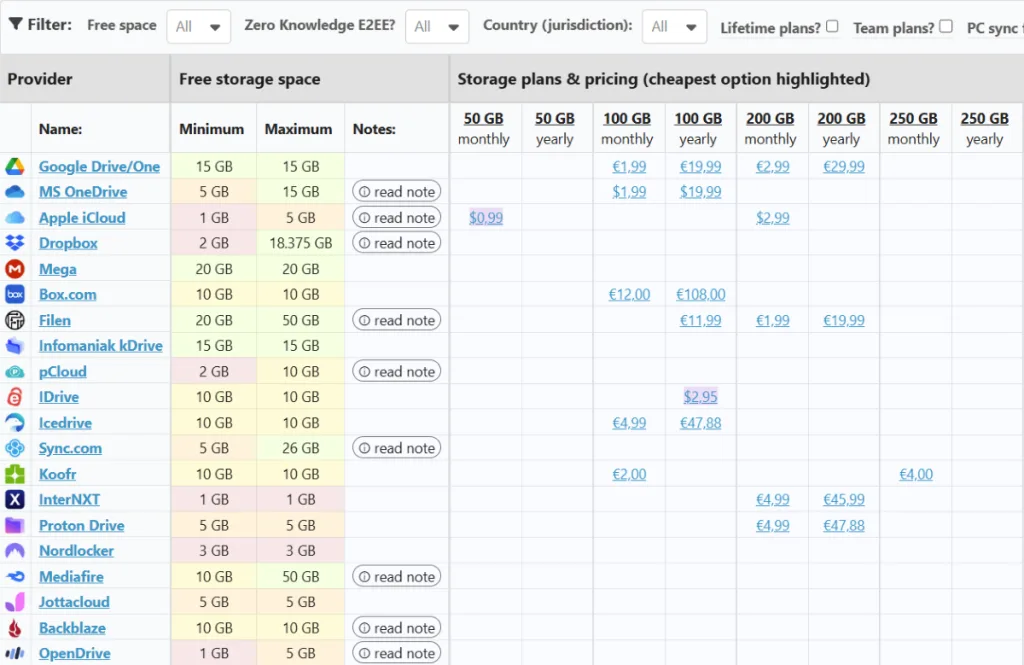Enable the Lifetime plans checkbox
Screen dimensions: 1024x665
[832, 26]
